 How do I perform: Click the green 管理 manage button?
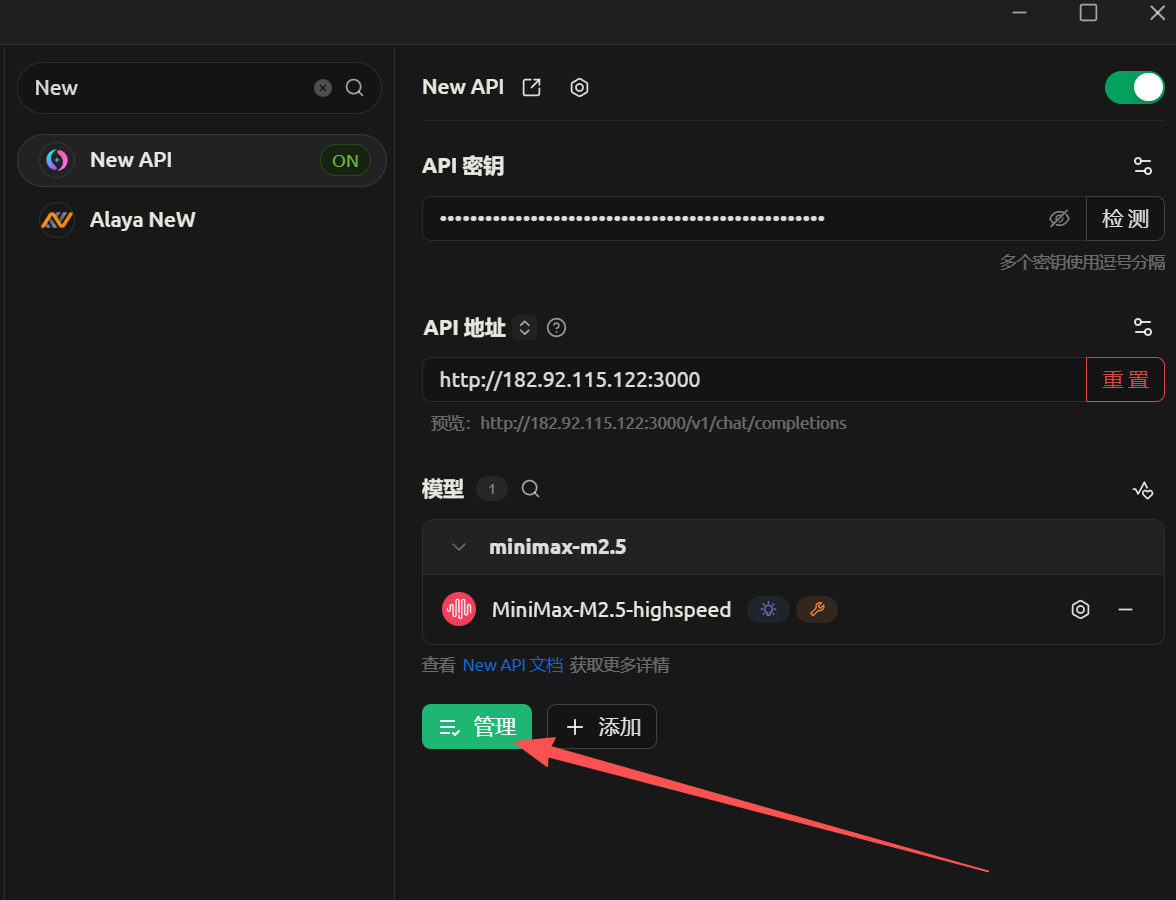(477, 727)
